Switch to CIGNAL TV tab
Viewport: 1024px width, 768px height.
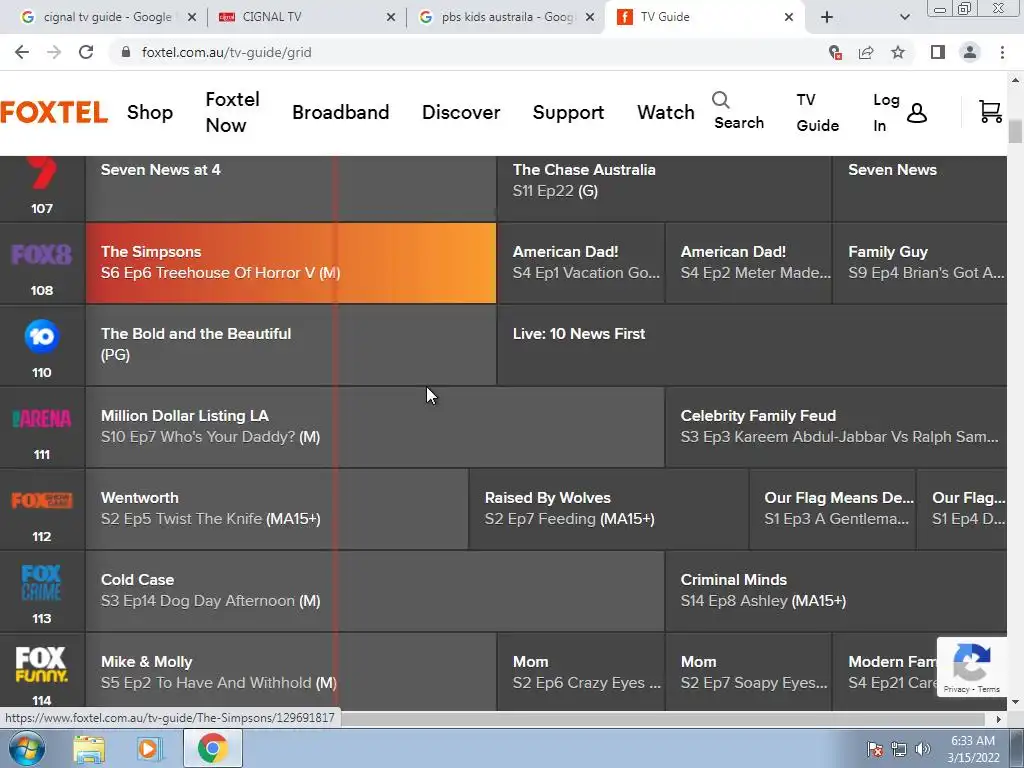tap(306, 17)
